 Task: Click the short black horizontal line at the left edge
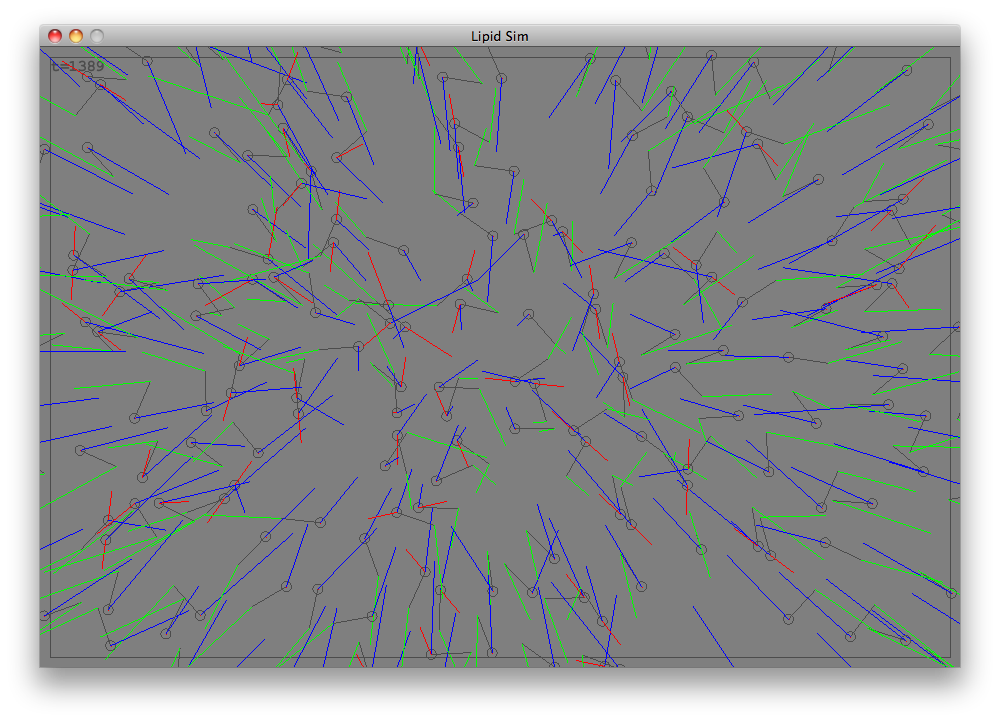click(82, 351)
